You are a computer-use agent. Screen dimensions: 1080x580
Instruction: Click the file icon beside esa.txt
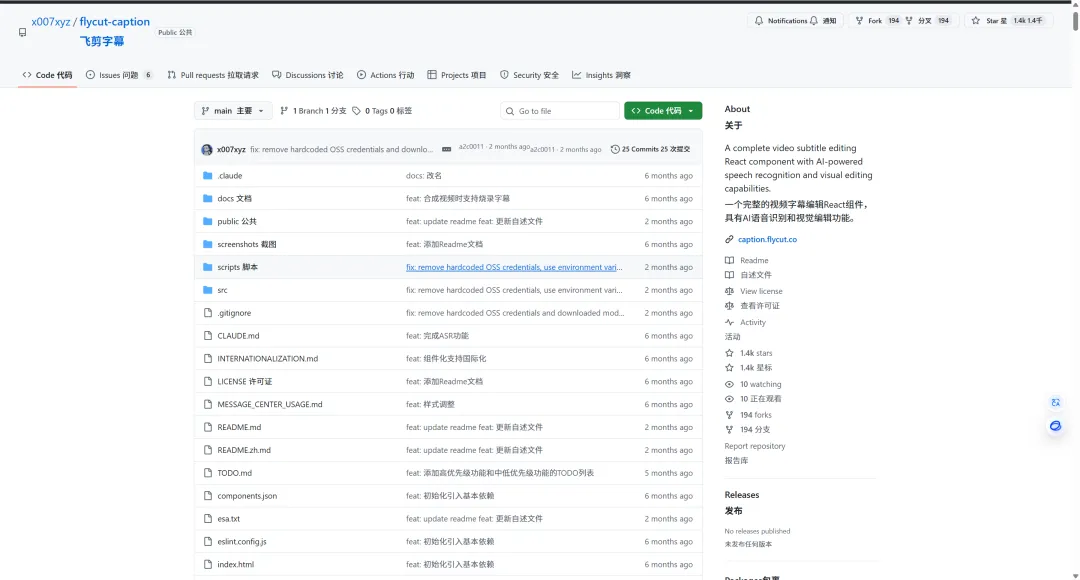coord(207,519)
